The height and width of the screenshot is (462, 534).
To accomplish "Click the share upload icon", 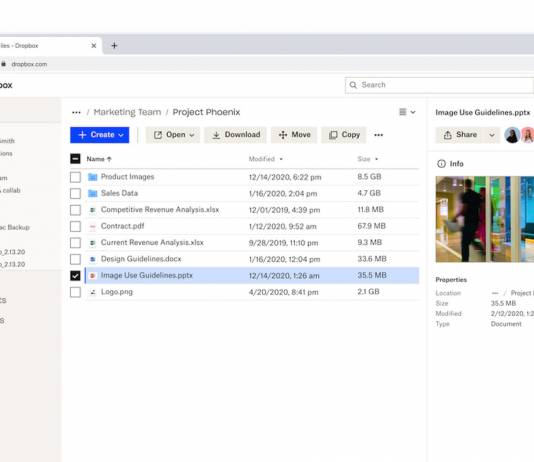I will point(447,135).
